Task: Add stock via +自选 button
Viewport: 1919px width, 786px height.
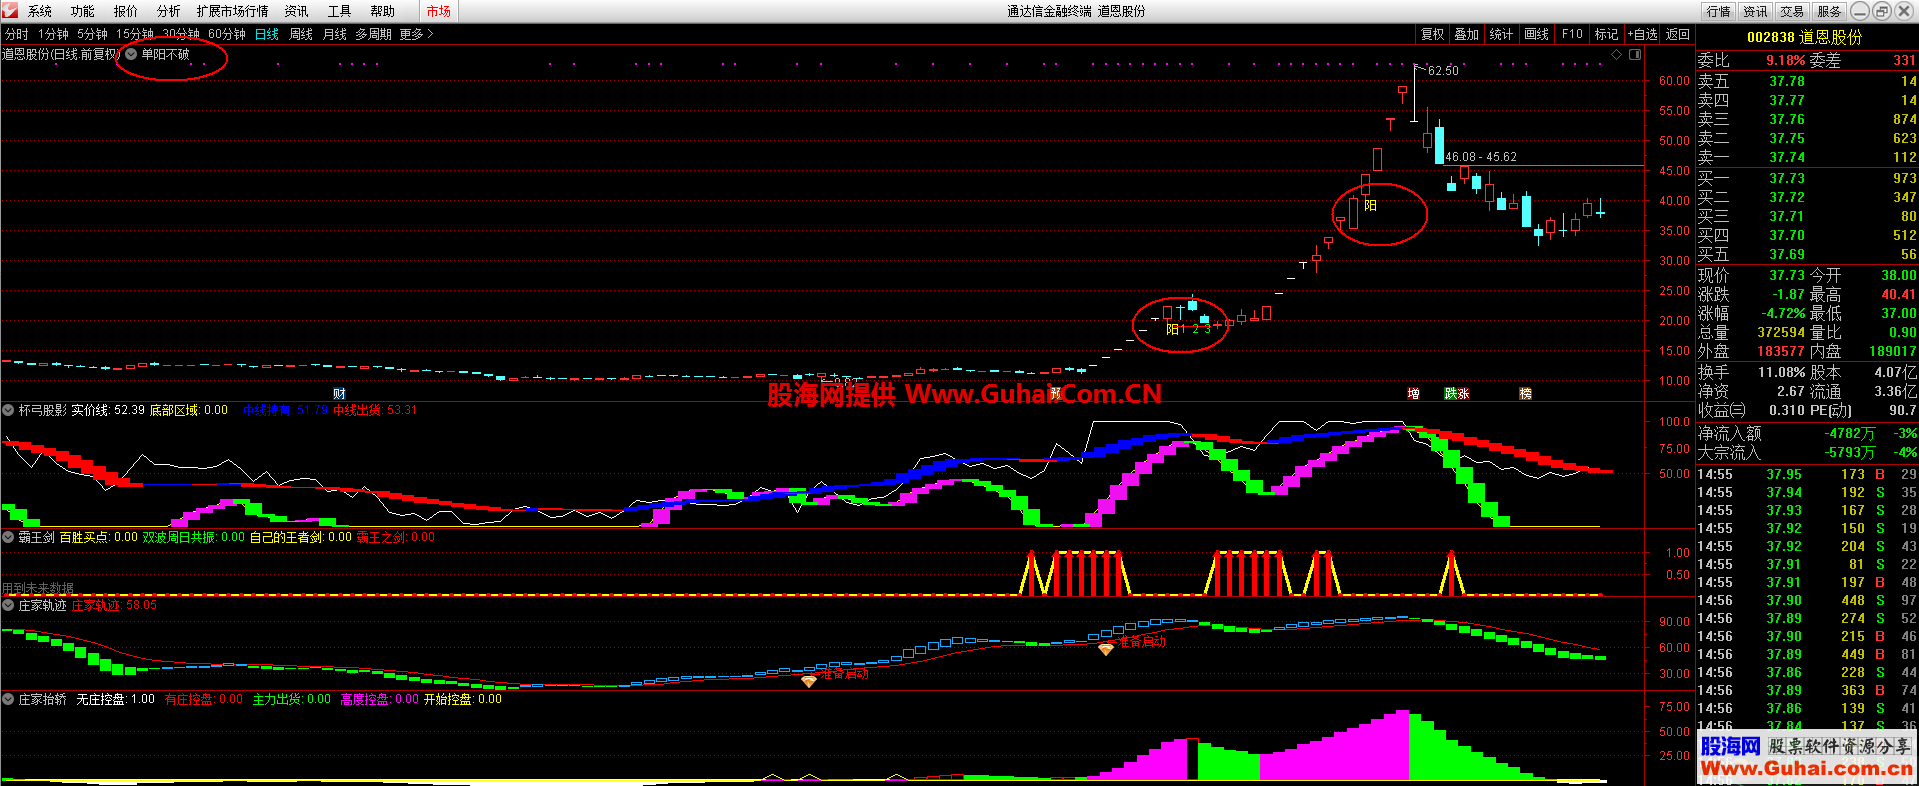Action: [1643, 34]
